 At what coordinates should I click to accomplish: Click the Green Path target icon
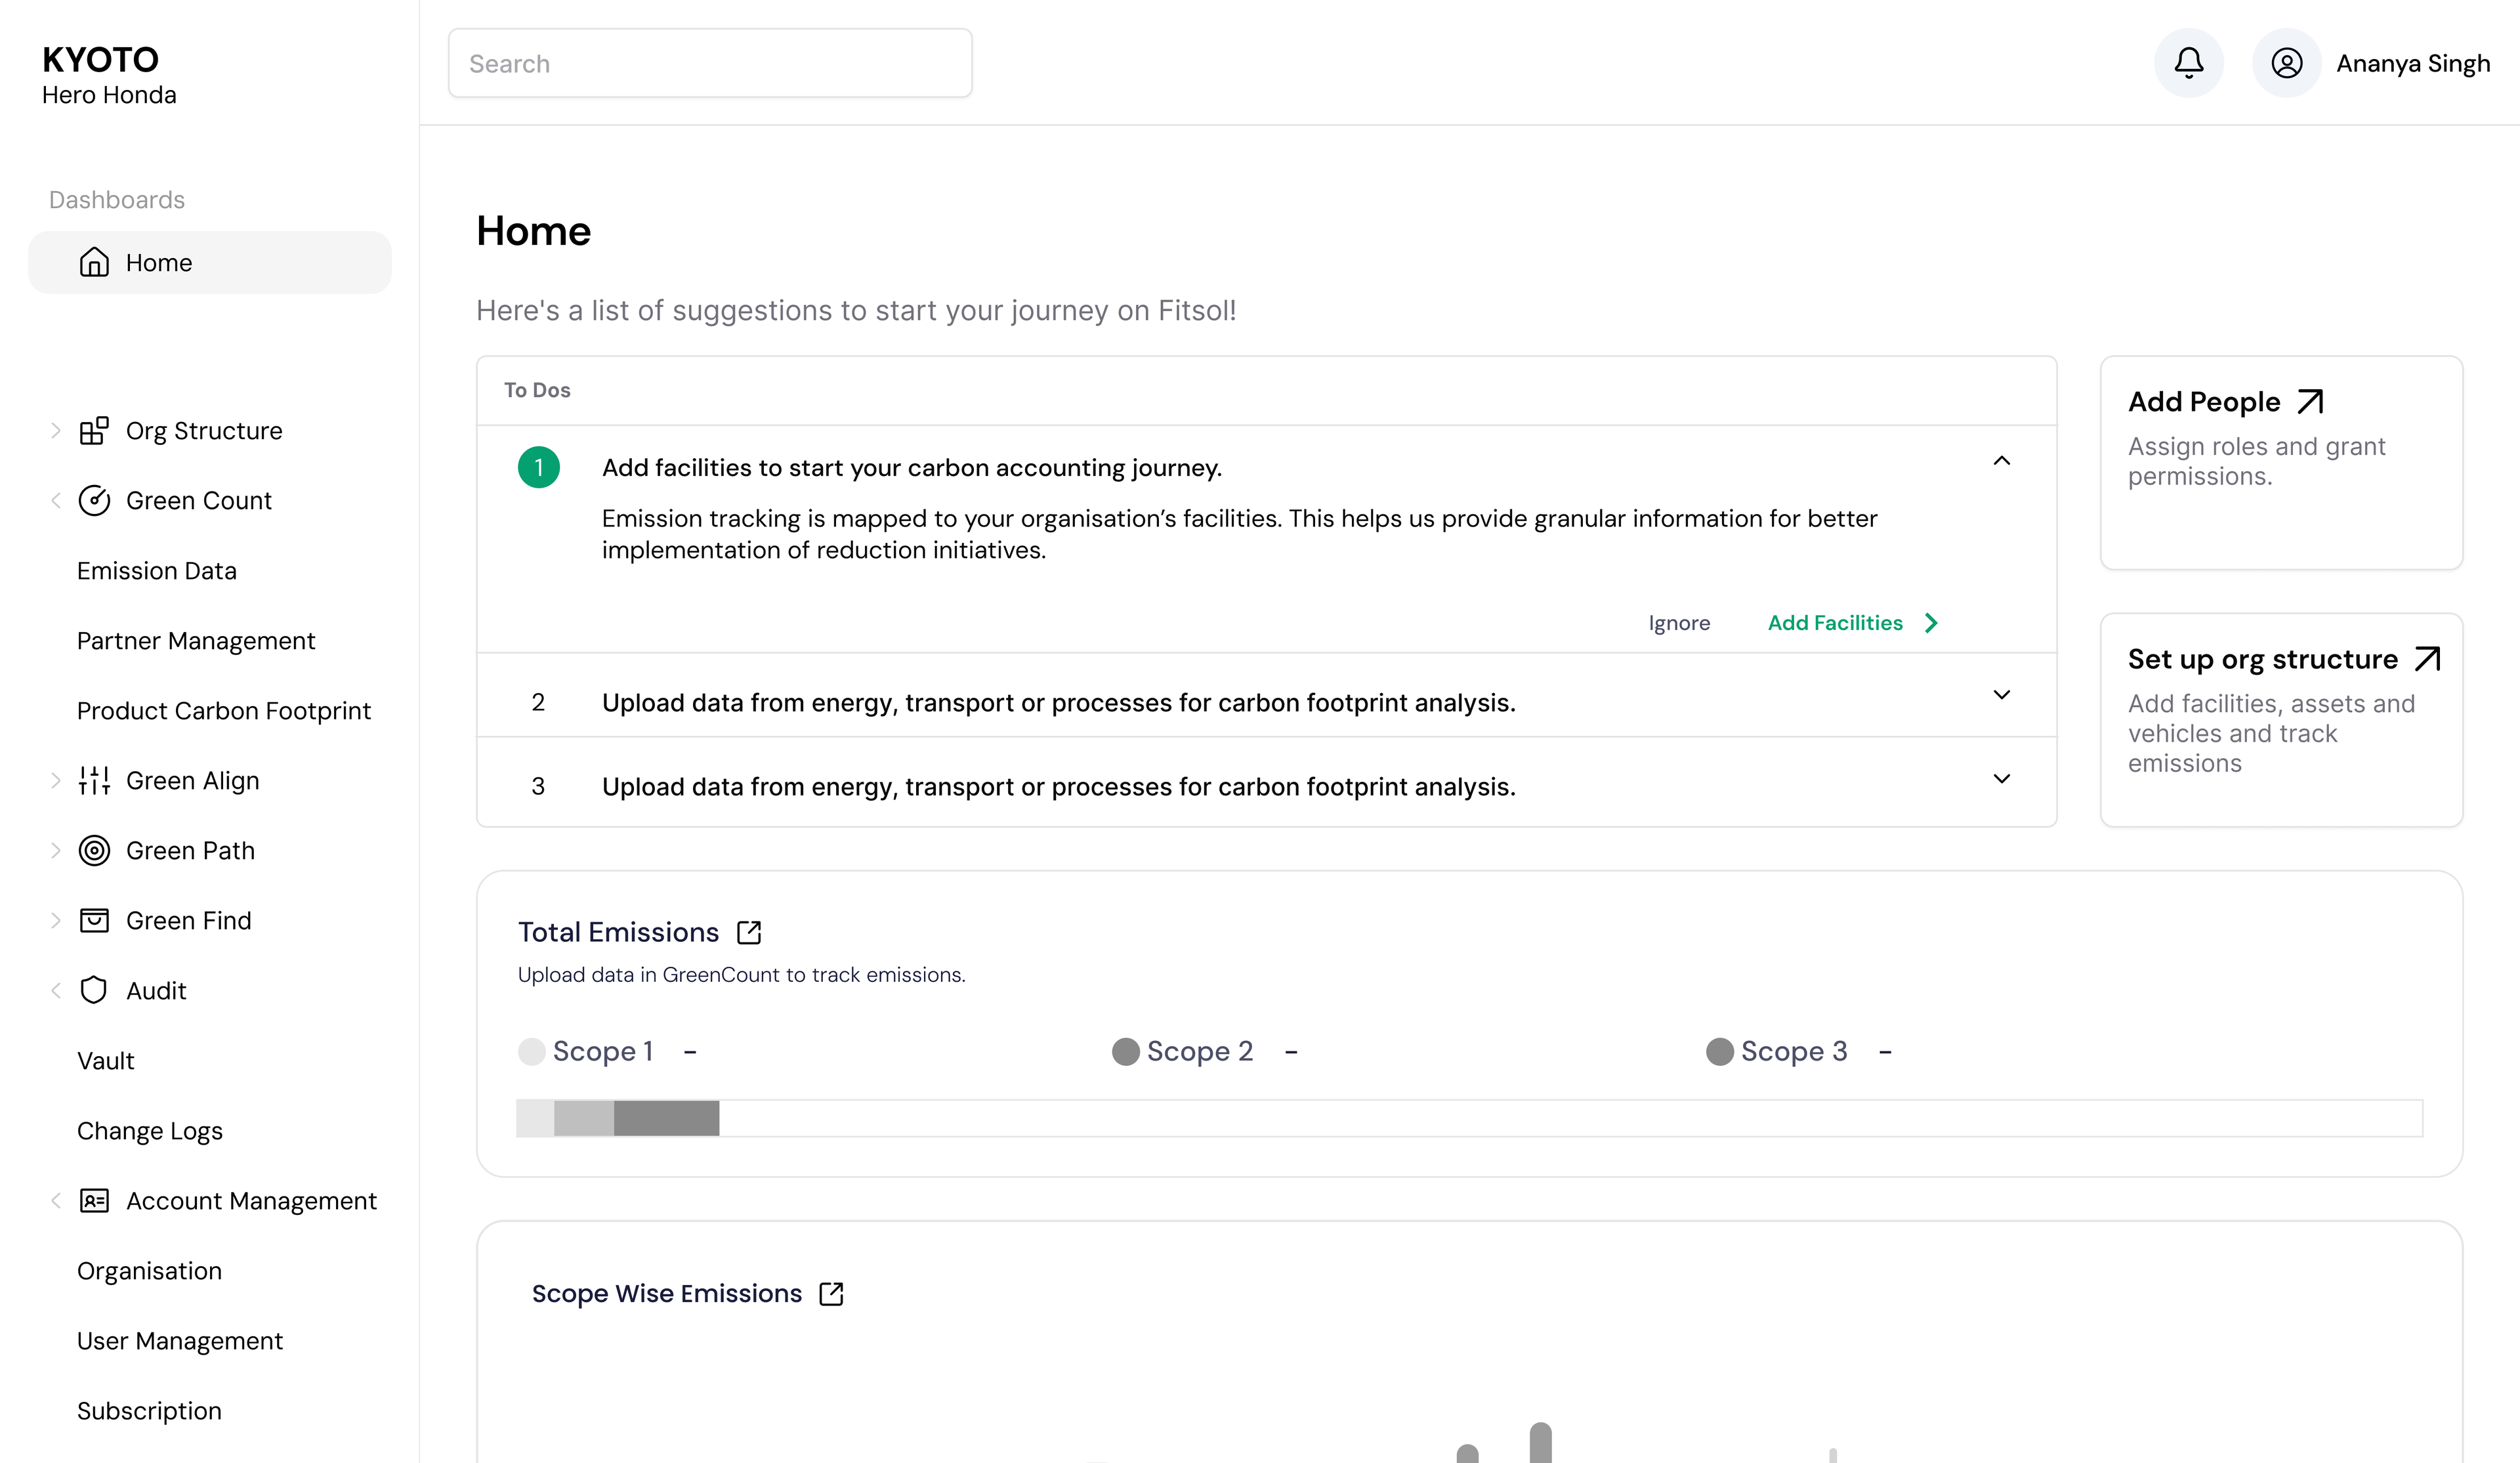pos(94,850)
